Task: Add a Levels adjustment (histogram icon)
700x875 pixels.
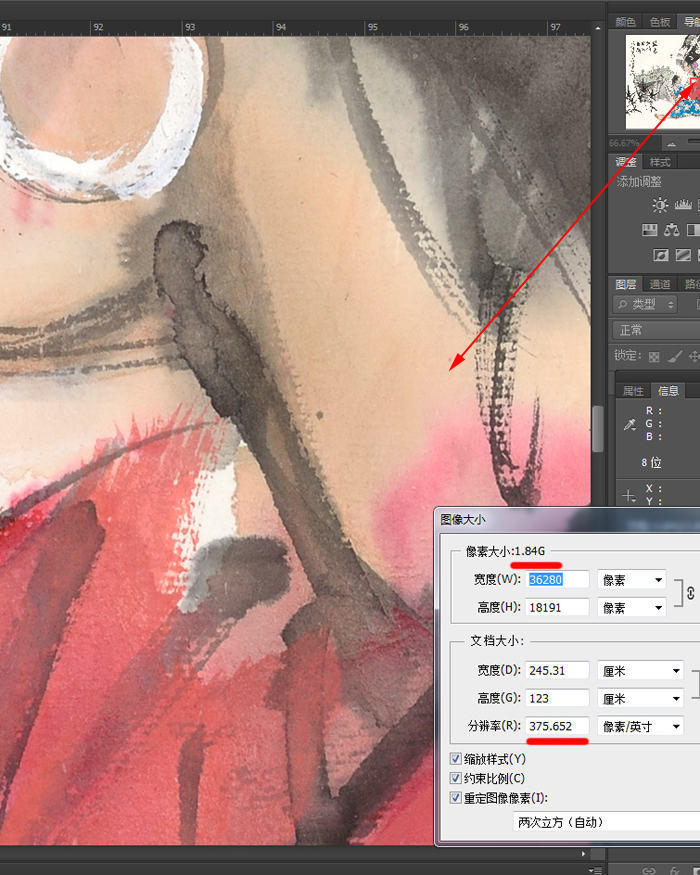Action: (683, 205)
